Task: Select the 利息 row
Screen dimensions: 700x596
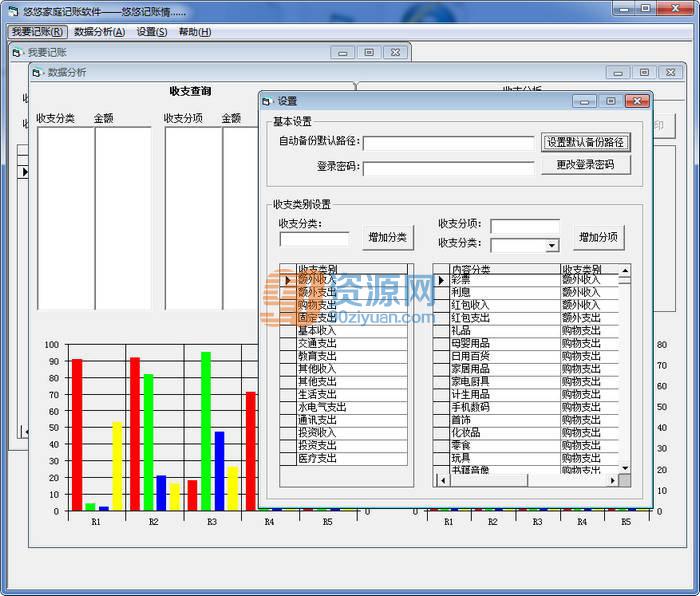Action: coord(526,292)
